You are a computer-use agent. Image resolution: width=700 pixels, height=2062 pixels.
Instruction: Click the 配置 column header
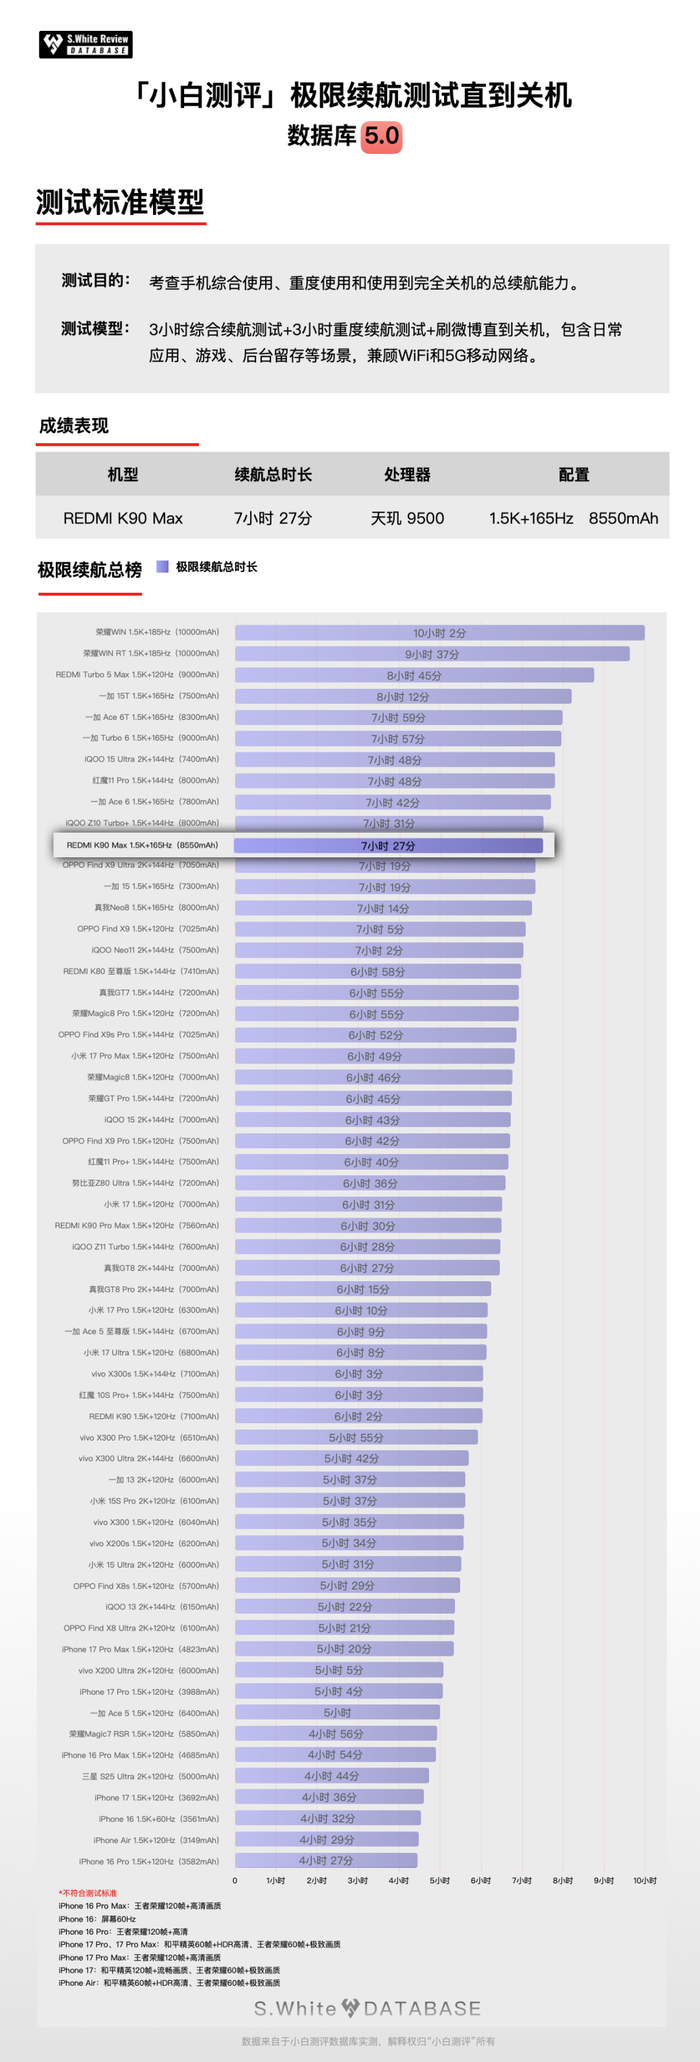pyautogui.click(x=574, y=474)
